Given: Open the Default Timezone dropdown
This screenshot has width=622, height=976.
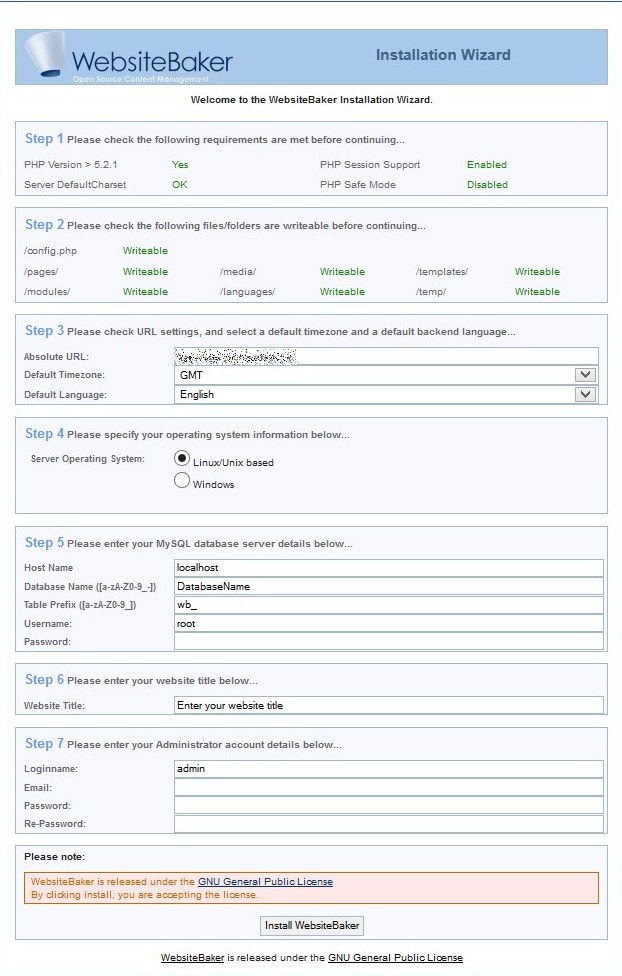Looking at the screenshot, I should pyautogui.click(x=386, y=375).
